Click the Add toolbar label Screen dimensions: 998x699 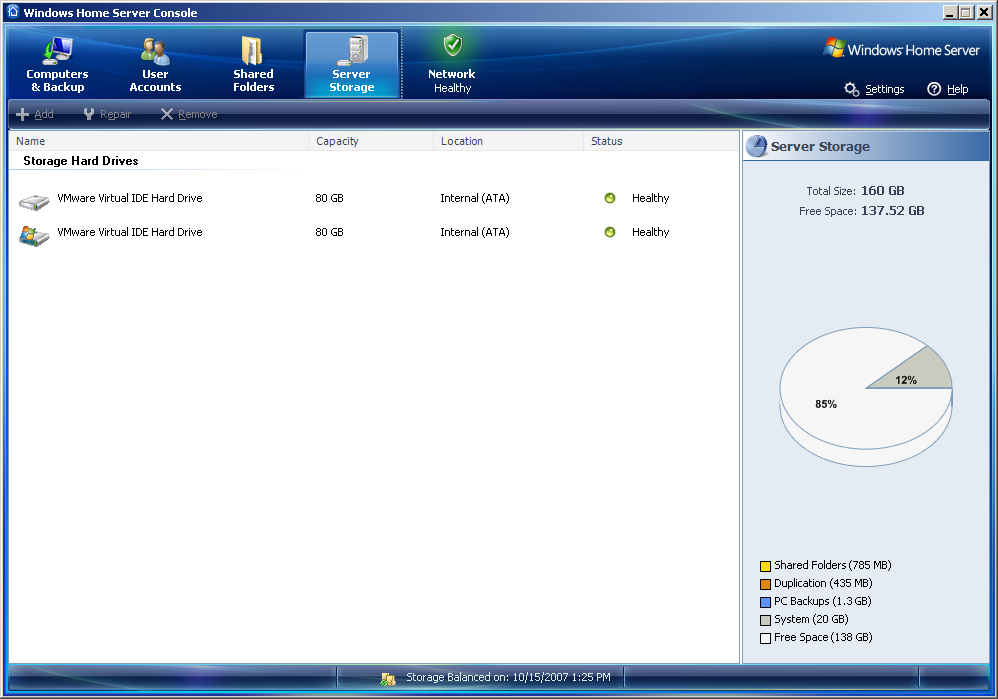point(44,115)
